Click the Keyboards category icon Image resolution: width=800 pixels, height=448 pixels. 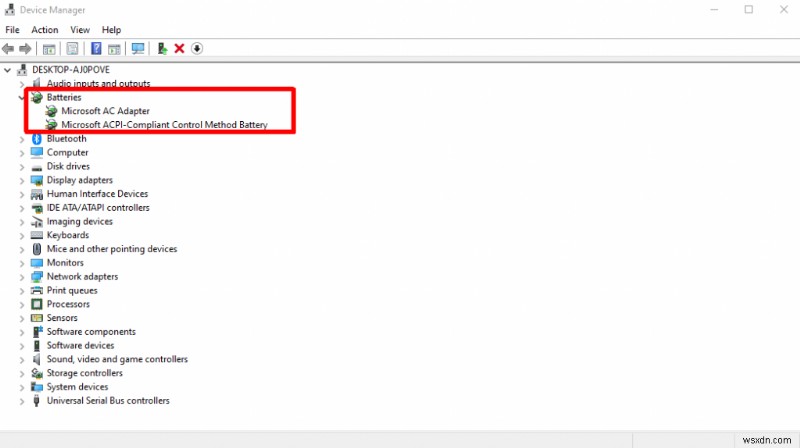pyautogui.click(x=37, y=235)
